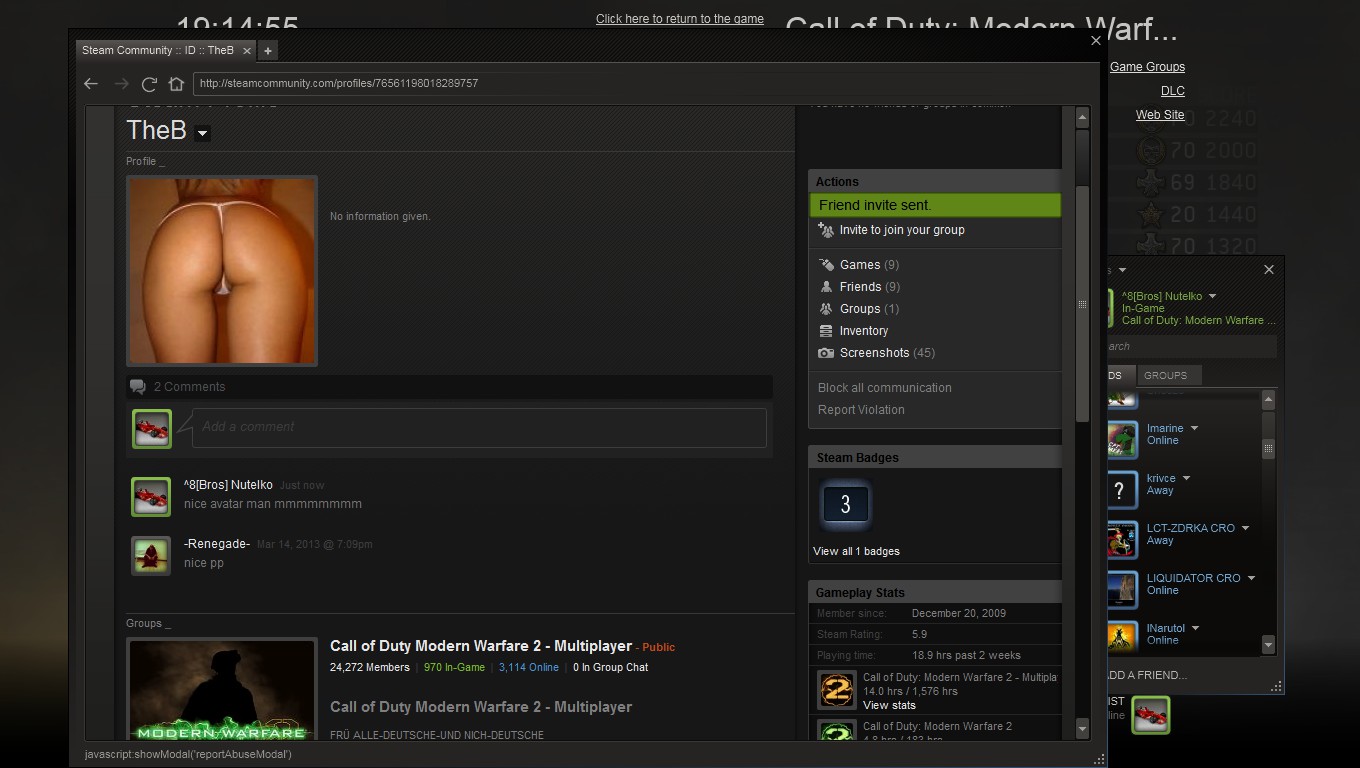
Task: Click the Screenshots camera icon
Action: click(x=826, y=353)
